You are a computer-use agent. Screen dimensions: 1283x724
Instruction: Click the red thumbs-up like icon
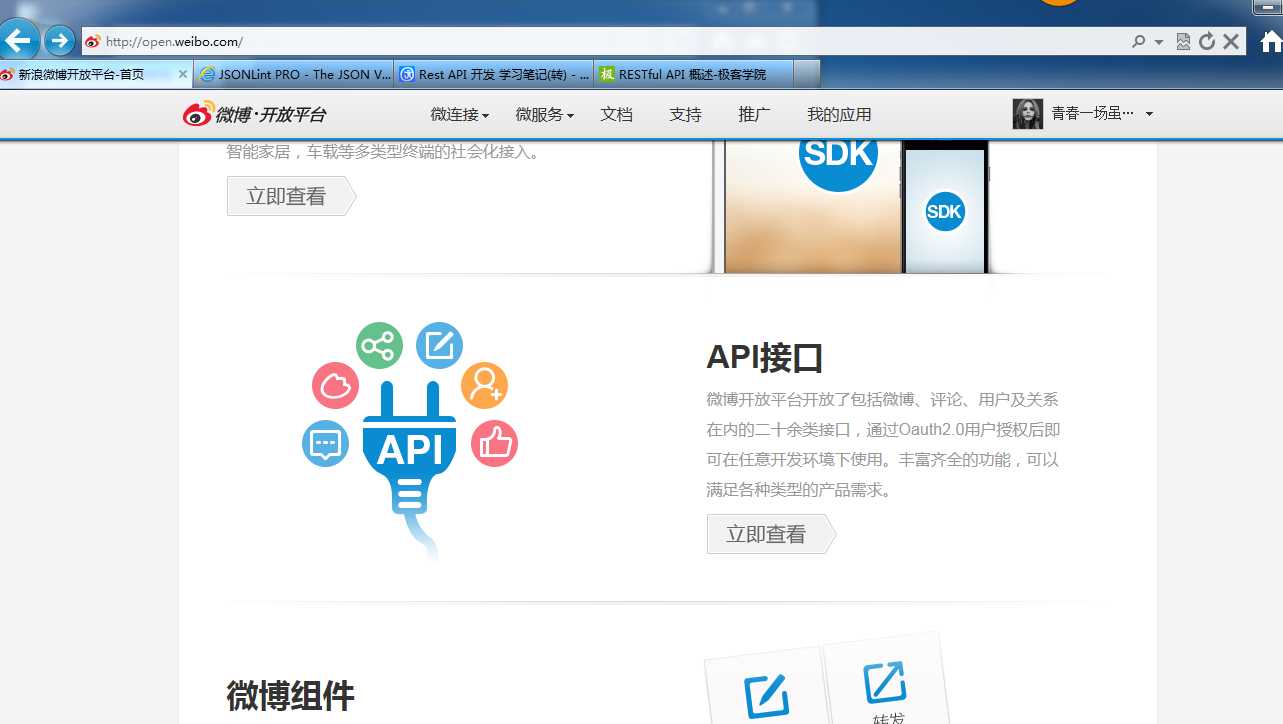tap(494, 443)
